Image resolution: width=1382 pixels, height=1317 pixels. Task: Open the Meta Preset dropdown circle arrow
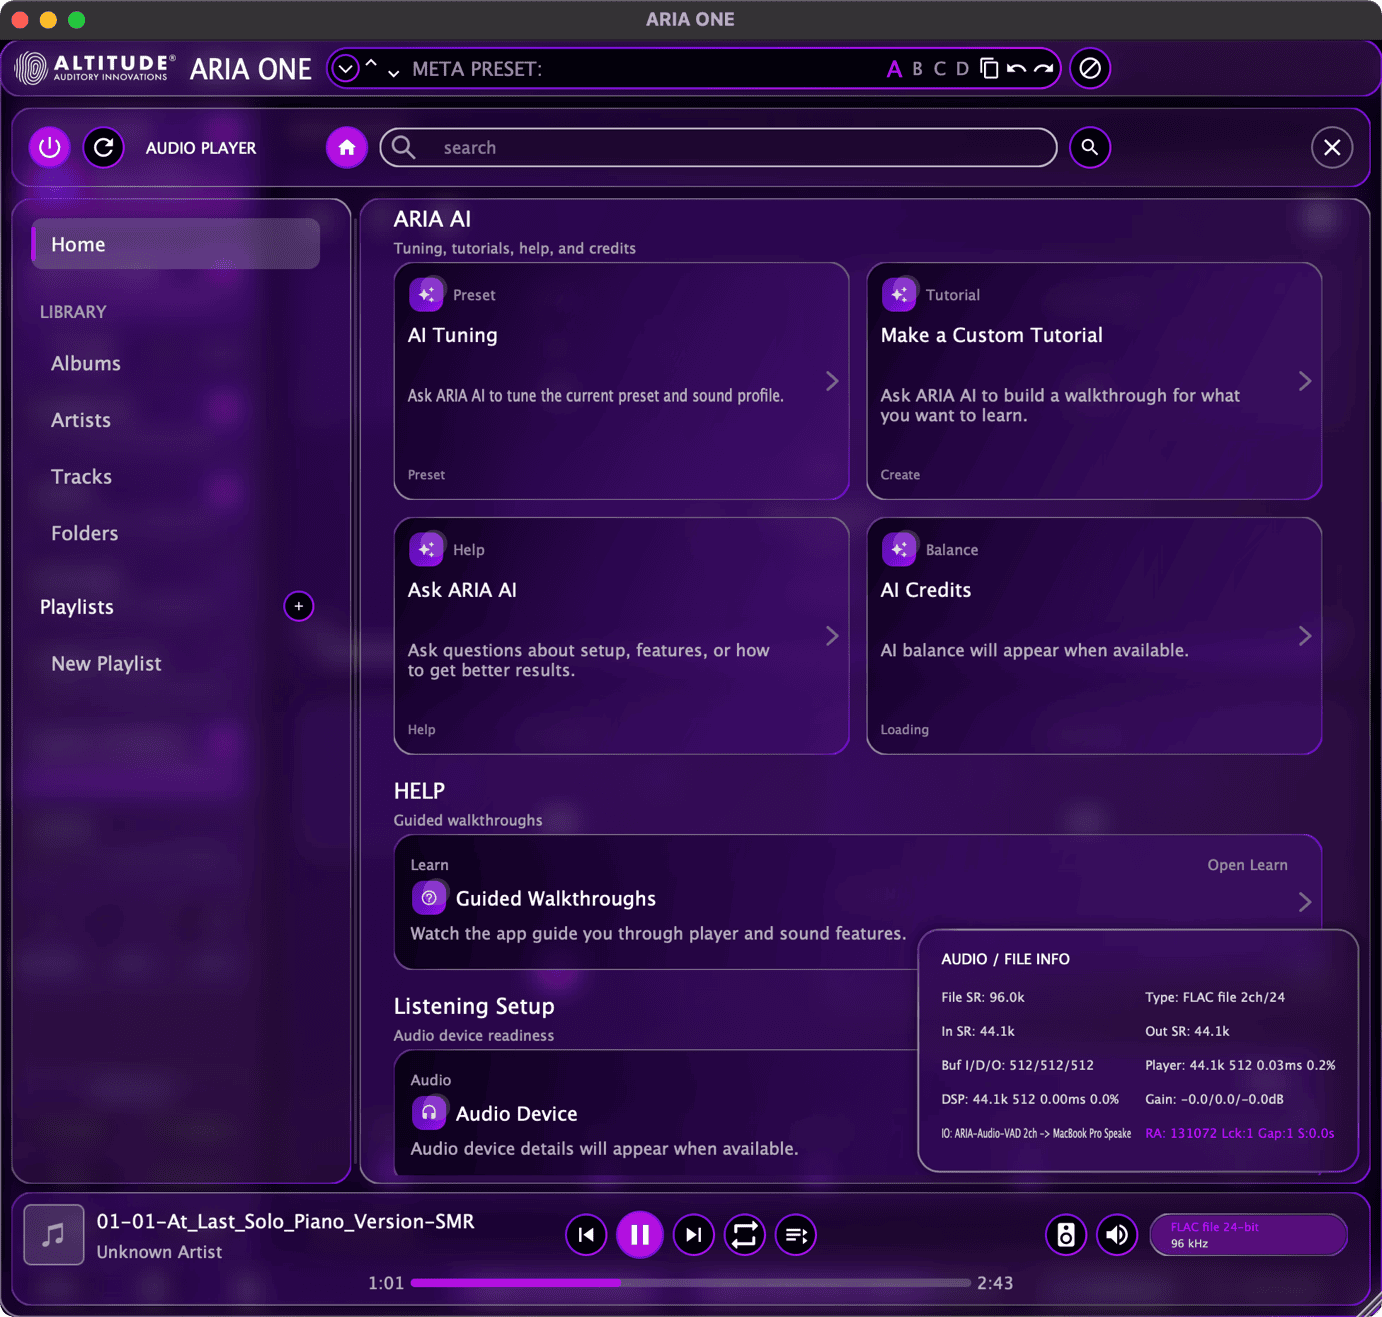[x=346, y=69]
